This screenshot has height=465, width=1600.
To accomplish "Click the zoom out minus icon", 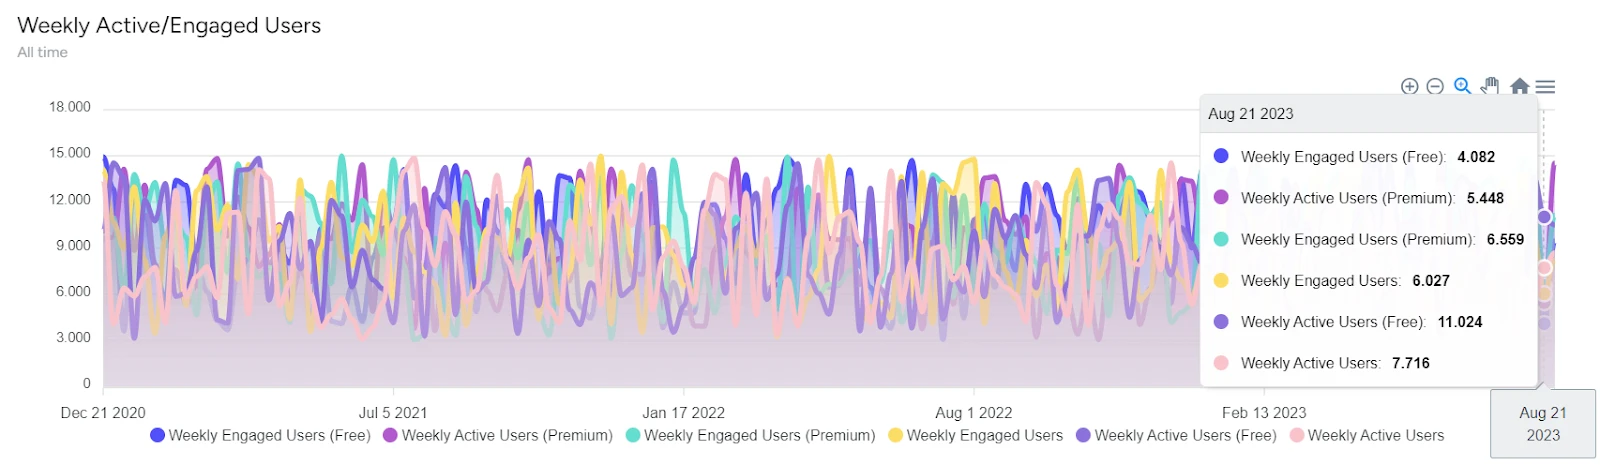I will (1435, 87).
